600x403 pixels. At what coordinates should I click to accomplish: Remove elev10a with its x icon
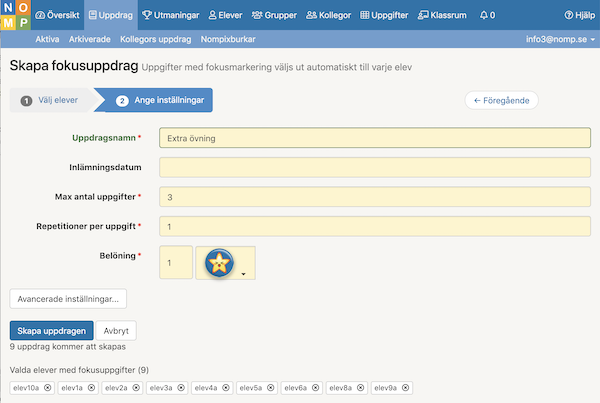[x=47, y=388]
